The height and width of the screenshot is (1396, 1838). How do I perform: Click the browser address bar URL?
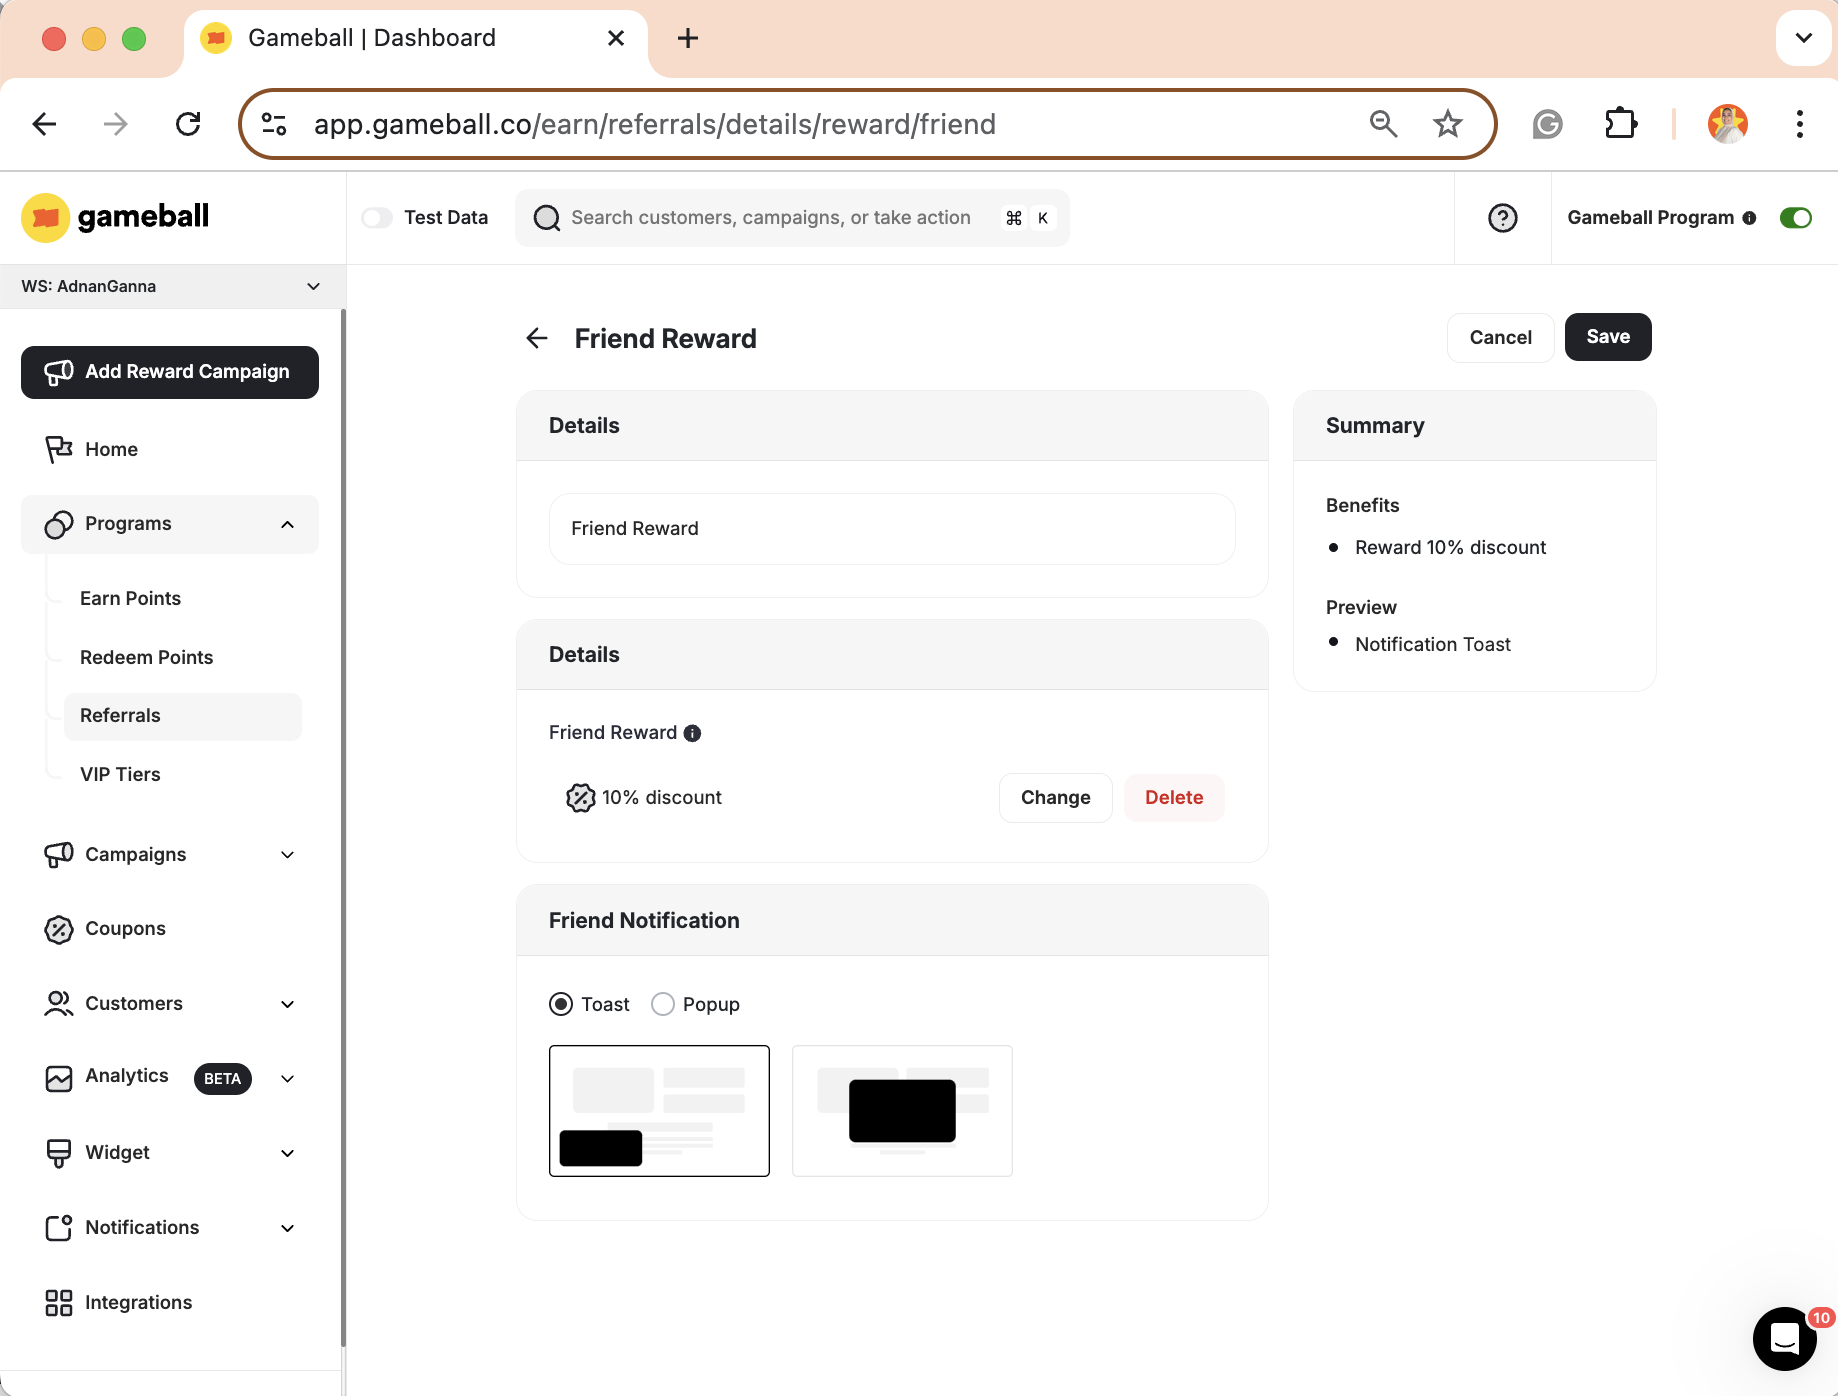click(x=654, y=124)
